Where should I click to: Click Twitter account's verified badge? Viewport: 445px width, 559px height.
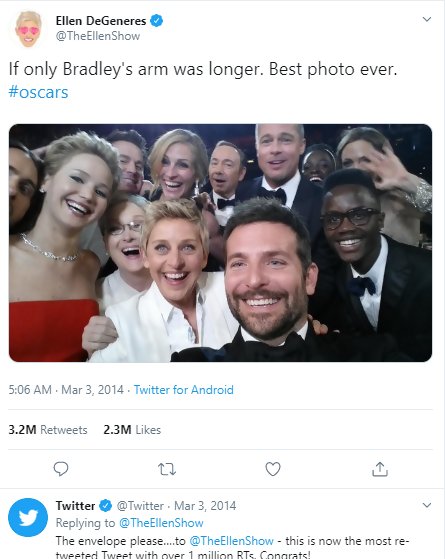click(x=106, y=506)
